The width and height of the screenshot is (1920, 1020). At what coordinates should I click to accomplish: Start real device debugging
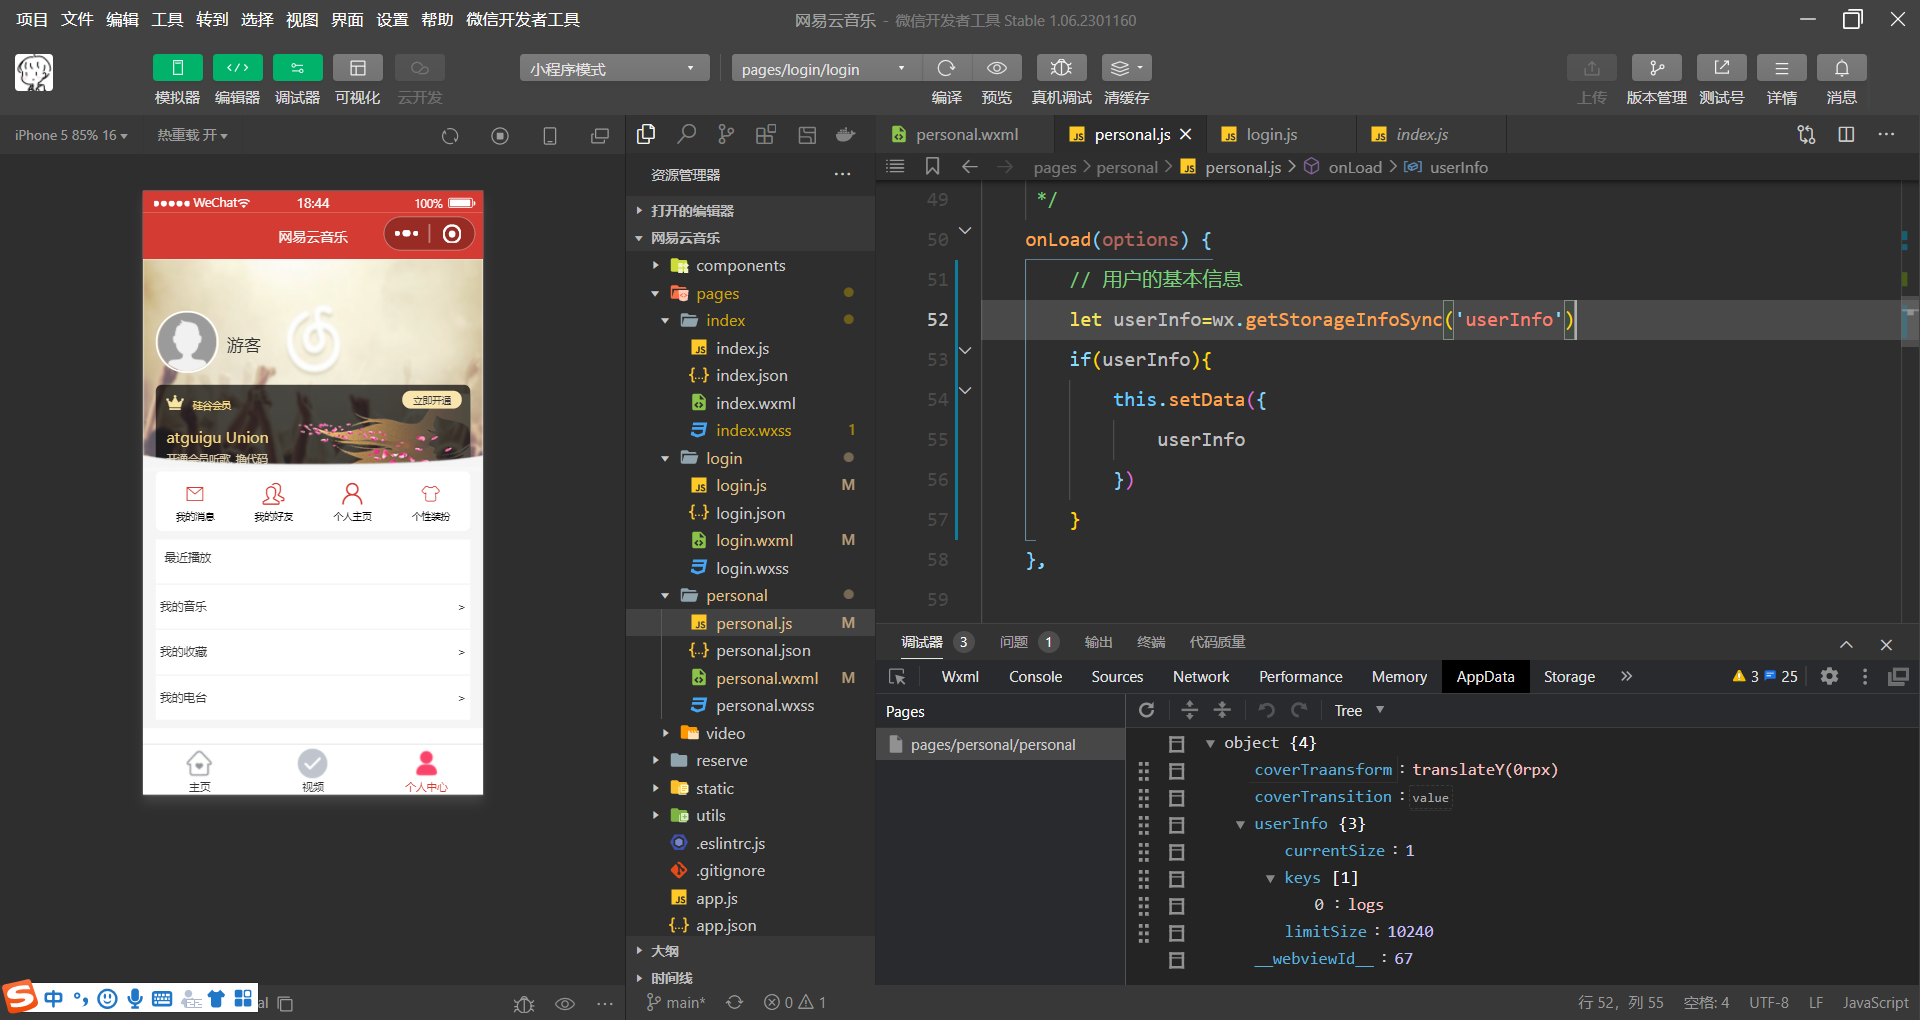coord(1061,68)
